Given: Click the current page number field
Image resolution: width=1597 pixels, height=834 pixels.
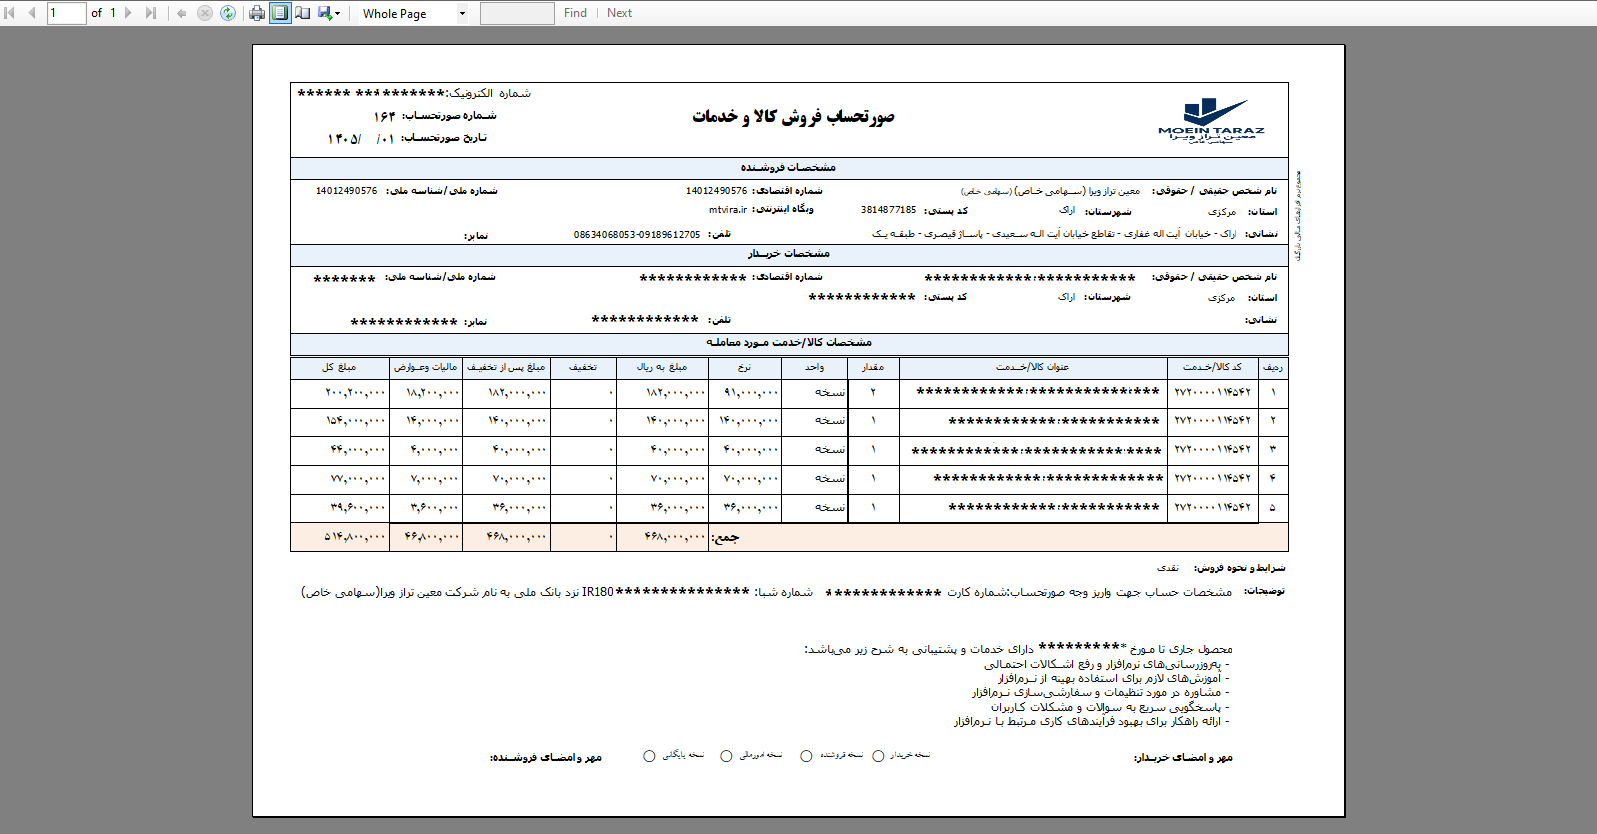Looking at the screenshot, I should 67,13.
